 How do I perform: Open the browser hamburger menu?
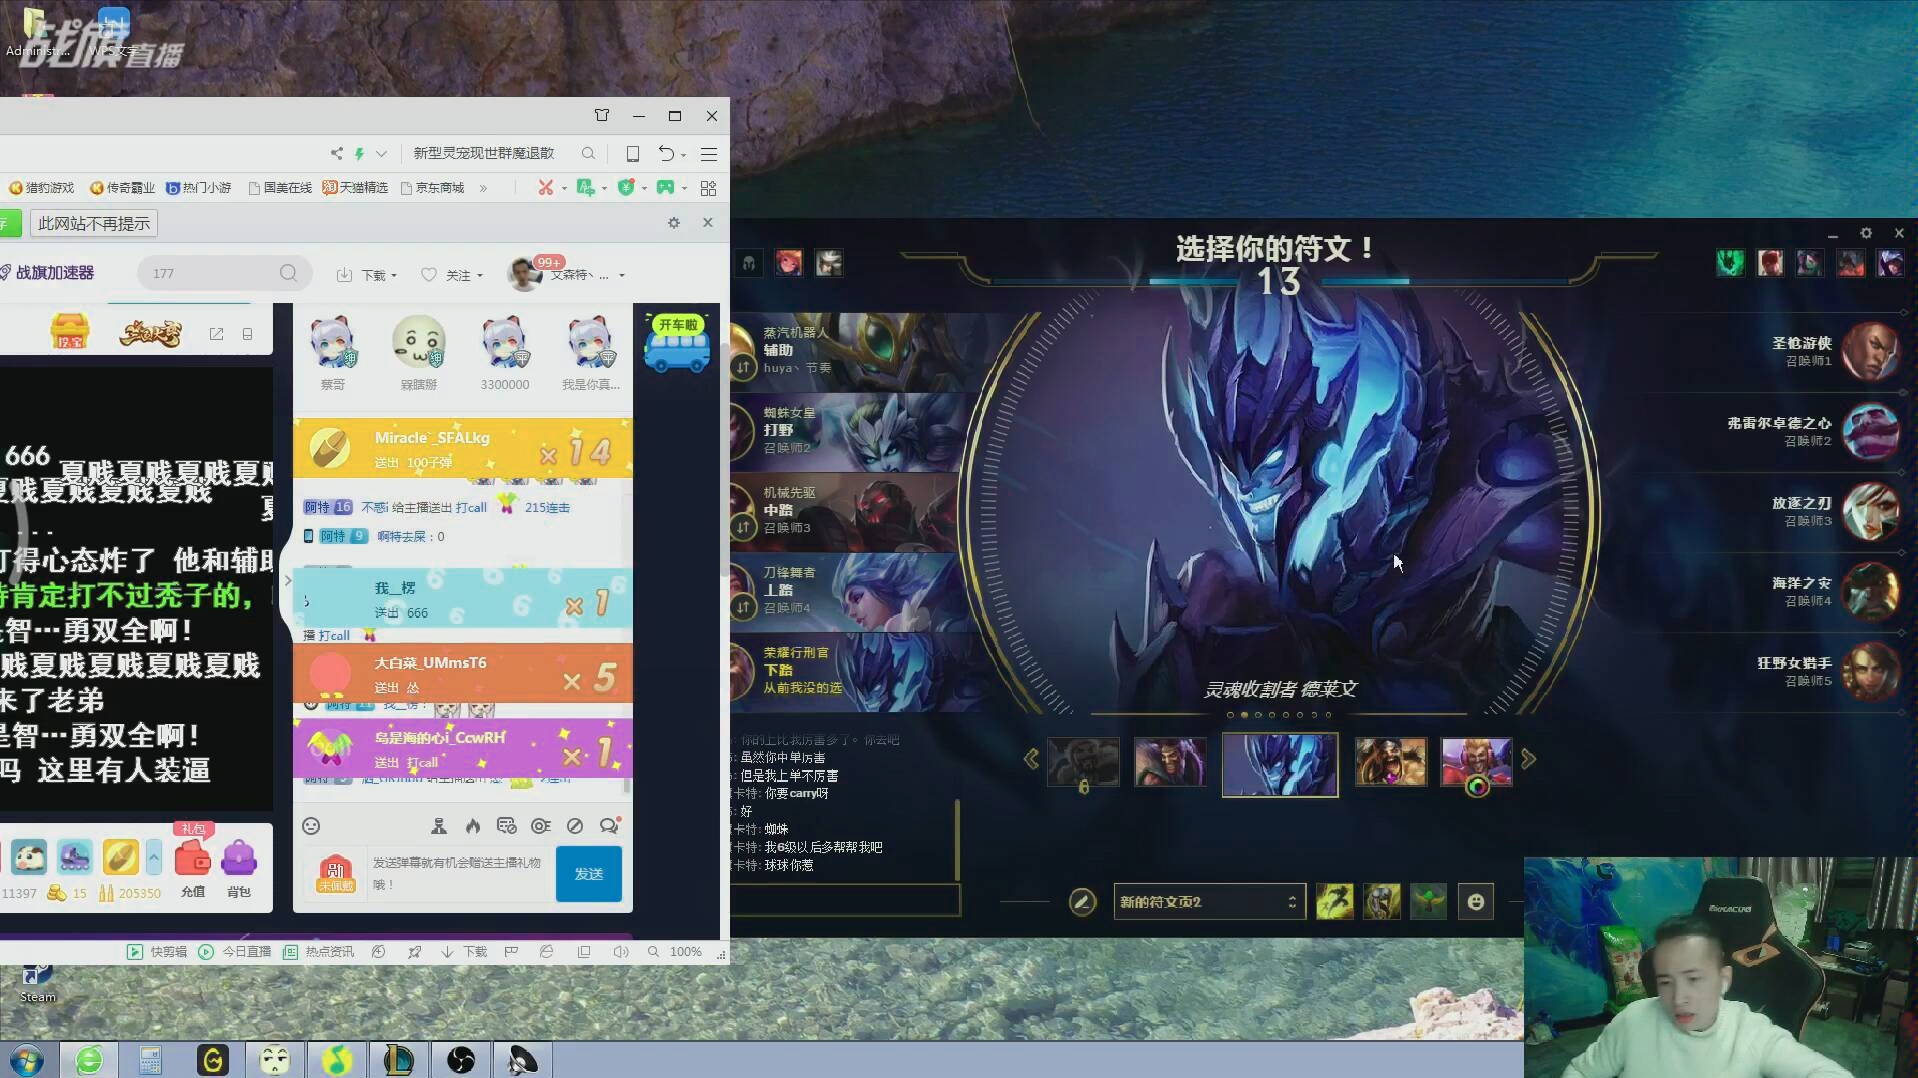tap(709, 154)
